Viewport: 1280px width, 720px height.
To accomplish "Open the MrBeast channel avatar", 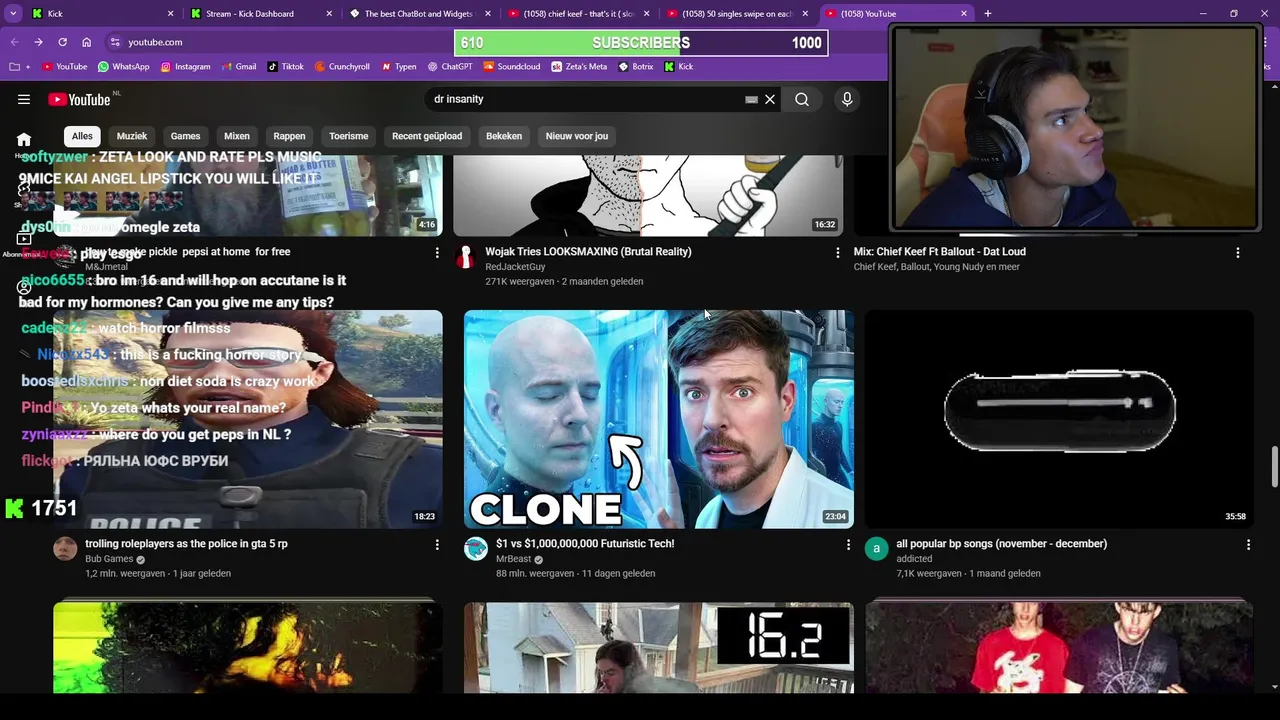I will click(x=476, y=548).
